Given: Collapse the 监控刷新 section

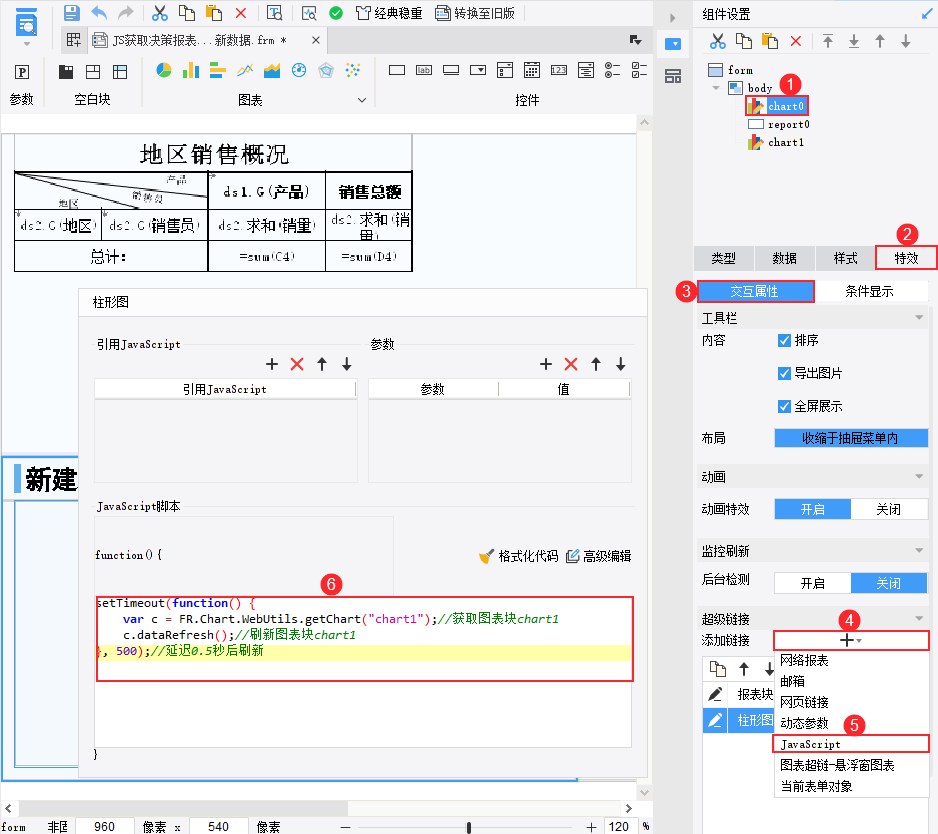Looking at the screenshot, I should [x=919, y=550].
